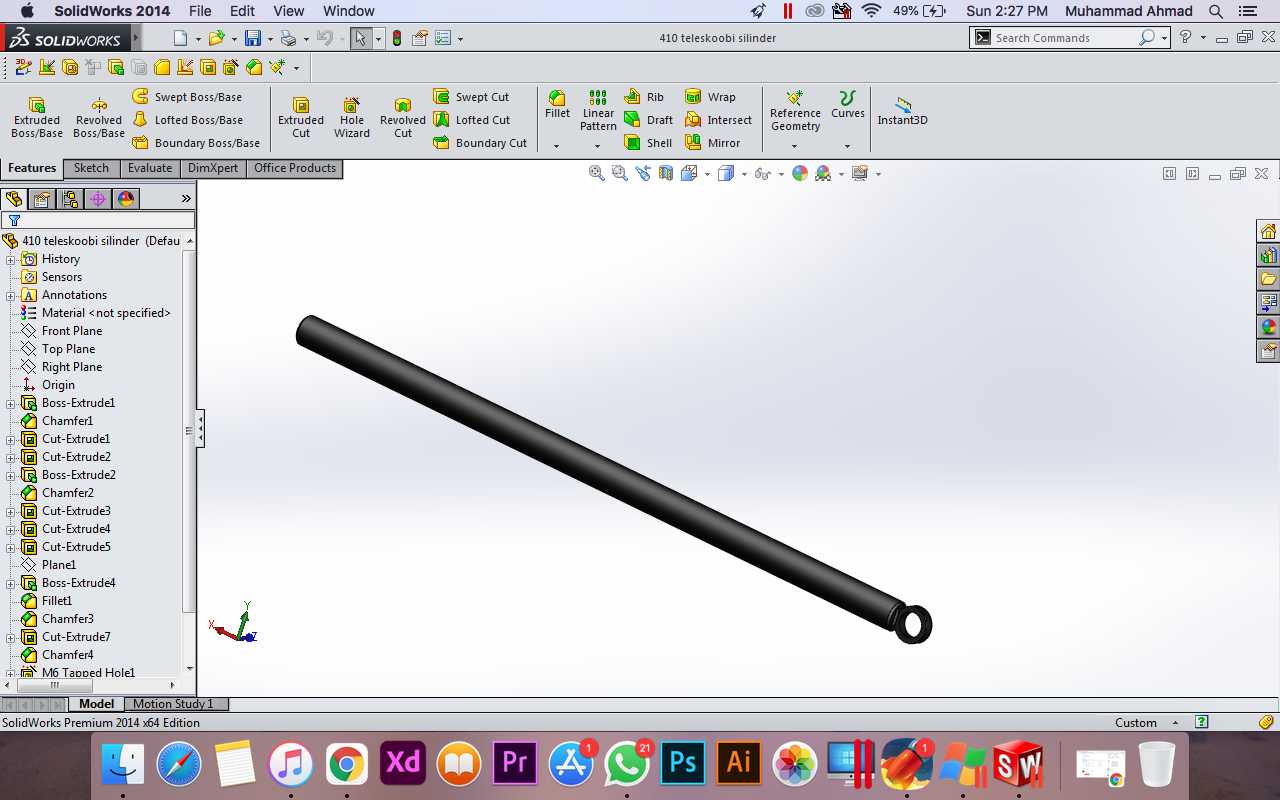This screenshot has height=800, width=1280.
Task: Expand the Cut-Extrude3 feature node
Action: point(11,511)
